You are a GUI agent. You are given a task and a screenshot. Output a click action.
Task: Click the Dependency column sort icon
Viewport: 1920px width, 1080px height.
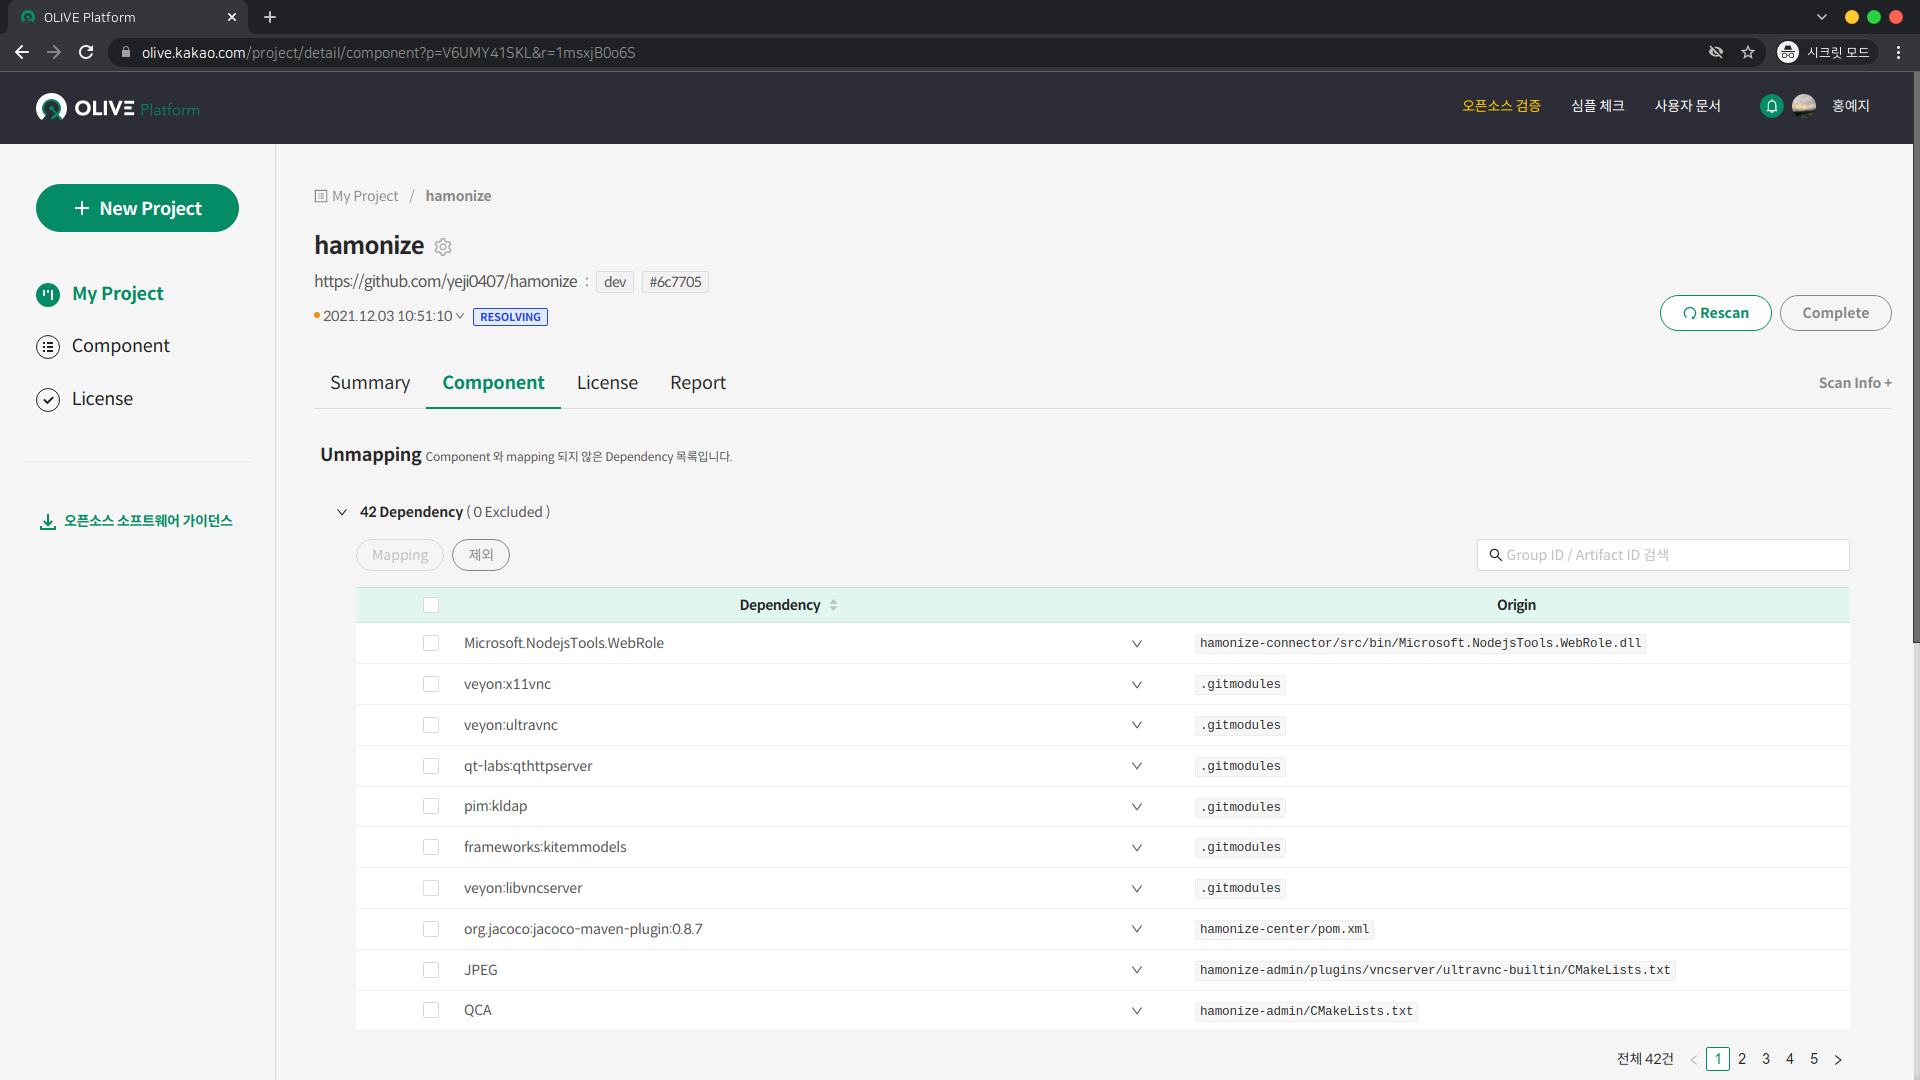pos(833,605)
